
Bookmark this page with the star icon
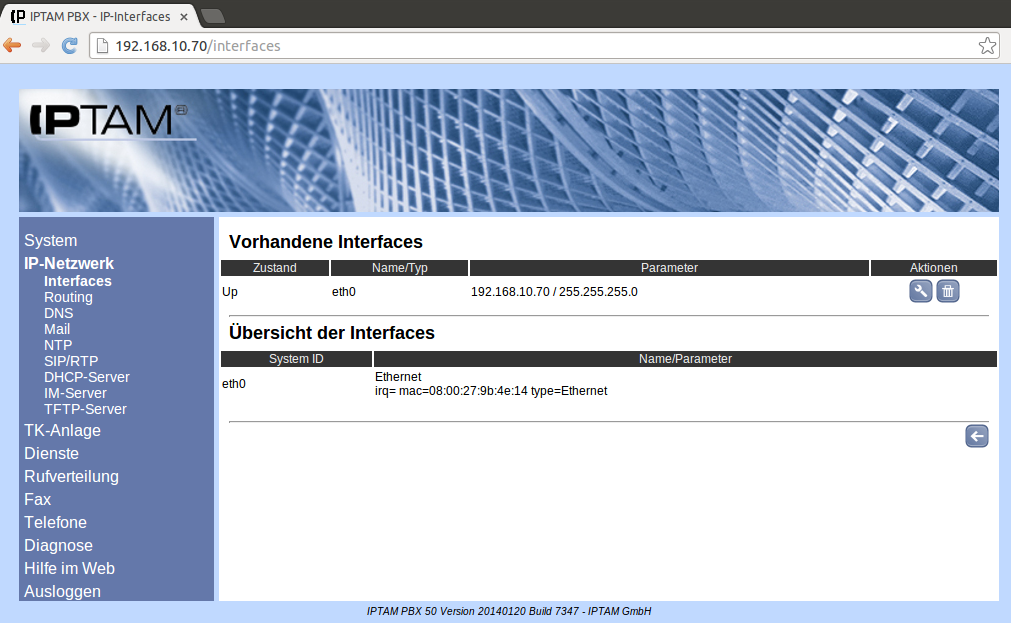pyautogui.click(x=986, y=45)
